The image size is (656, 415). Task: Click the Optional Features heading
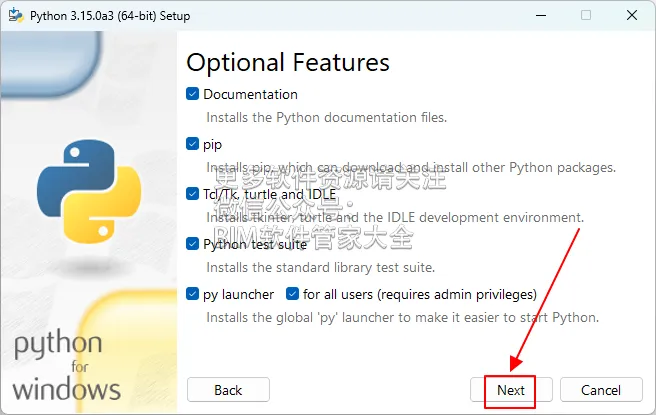(288, 62)
